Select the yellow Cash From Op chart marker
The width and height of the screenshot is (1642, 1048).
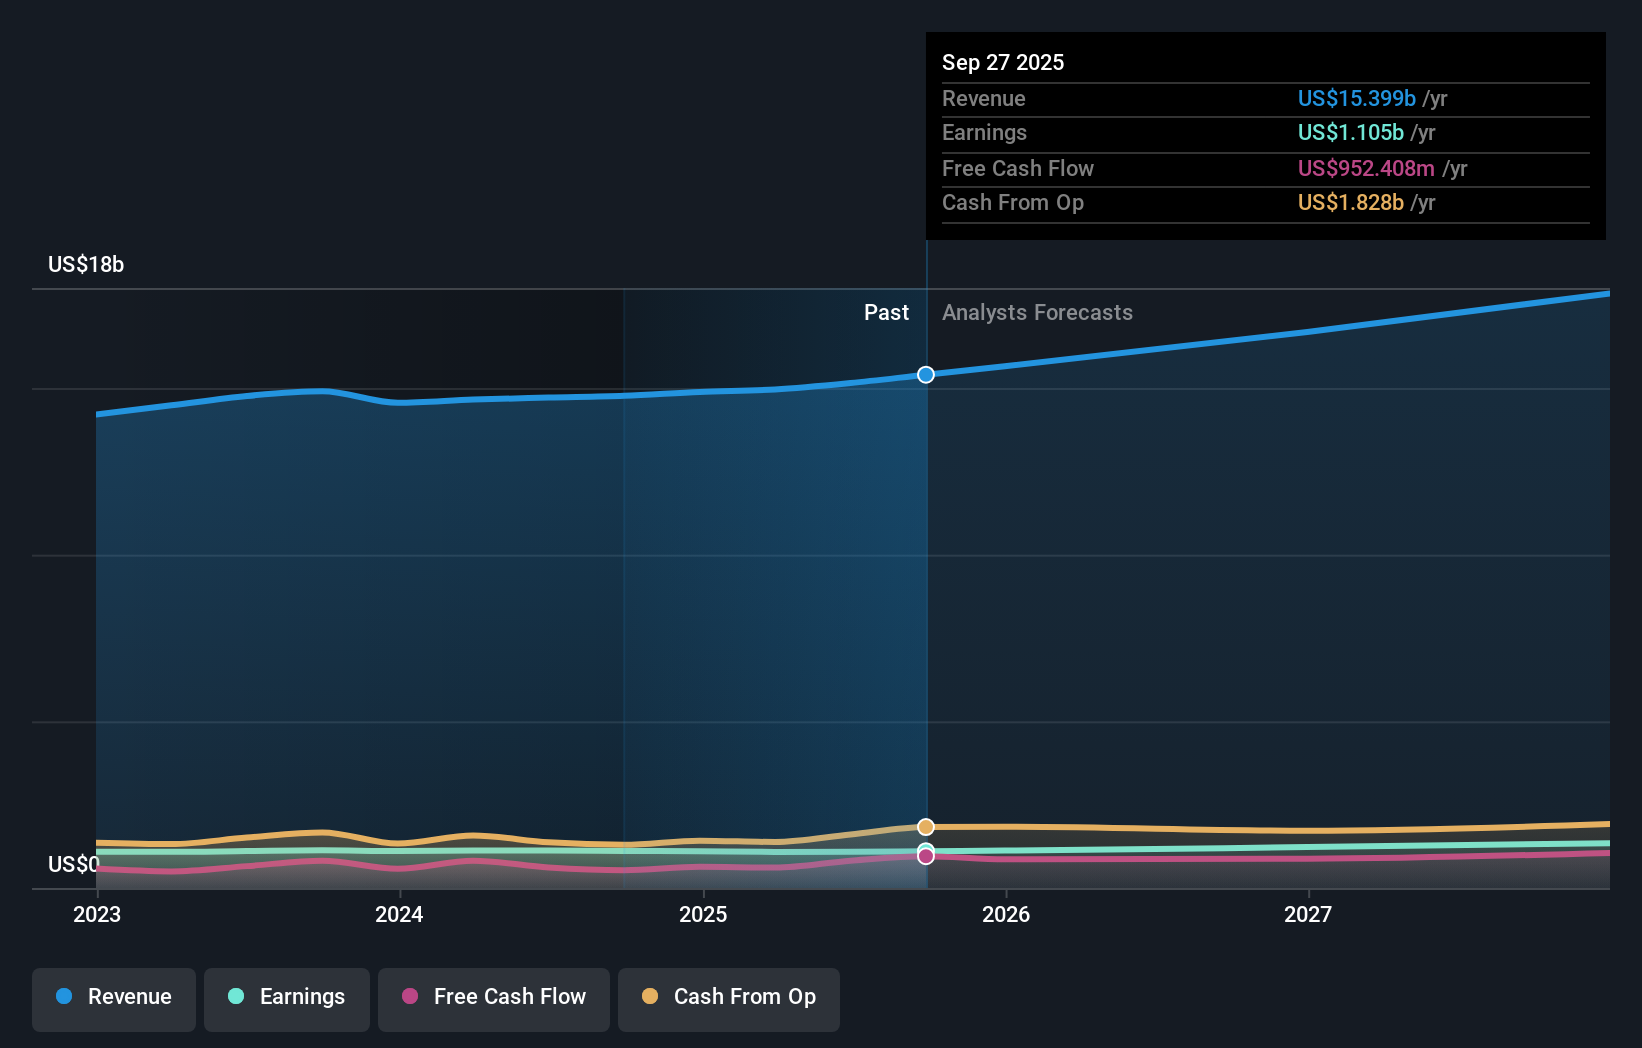coord(925,826)
